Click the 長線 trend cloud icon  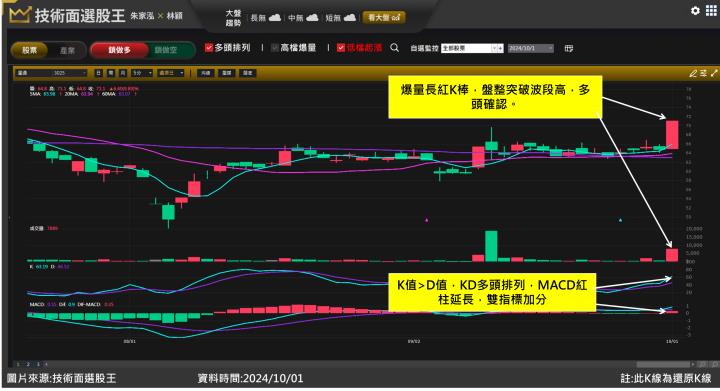click(275, 17)
